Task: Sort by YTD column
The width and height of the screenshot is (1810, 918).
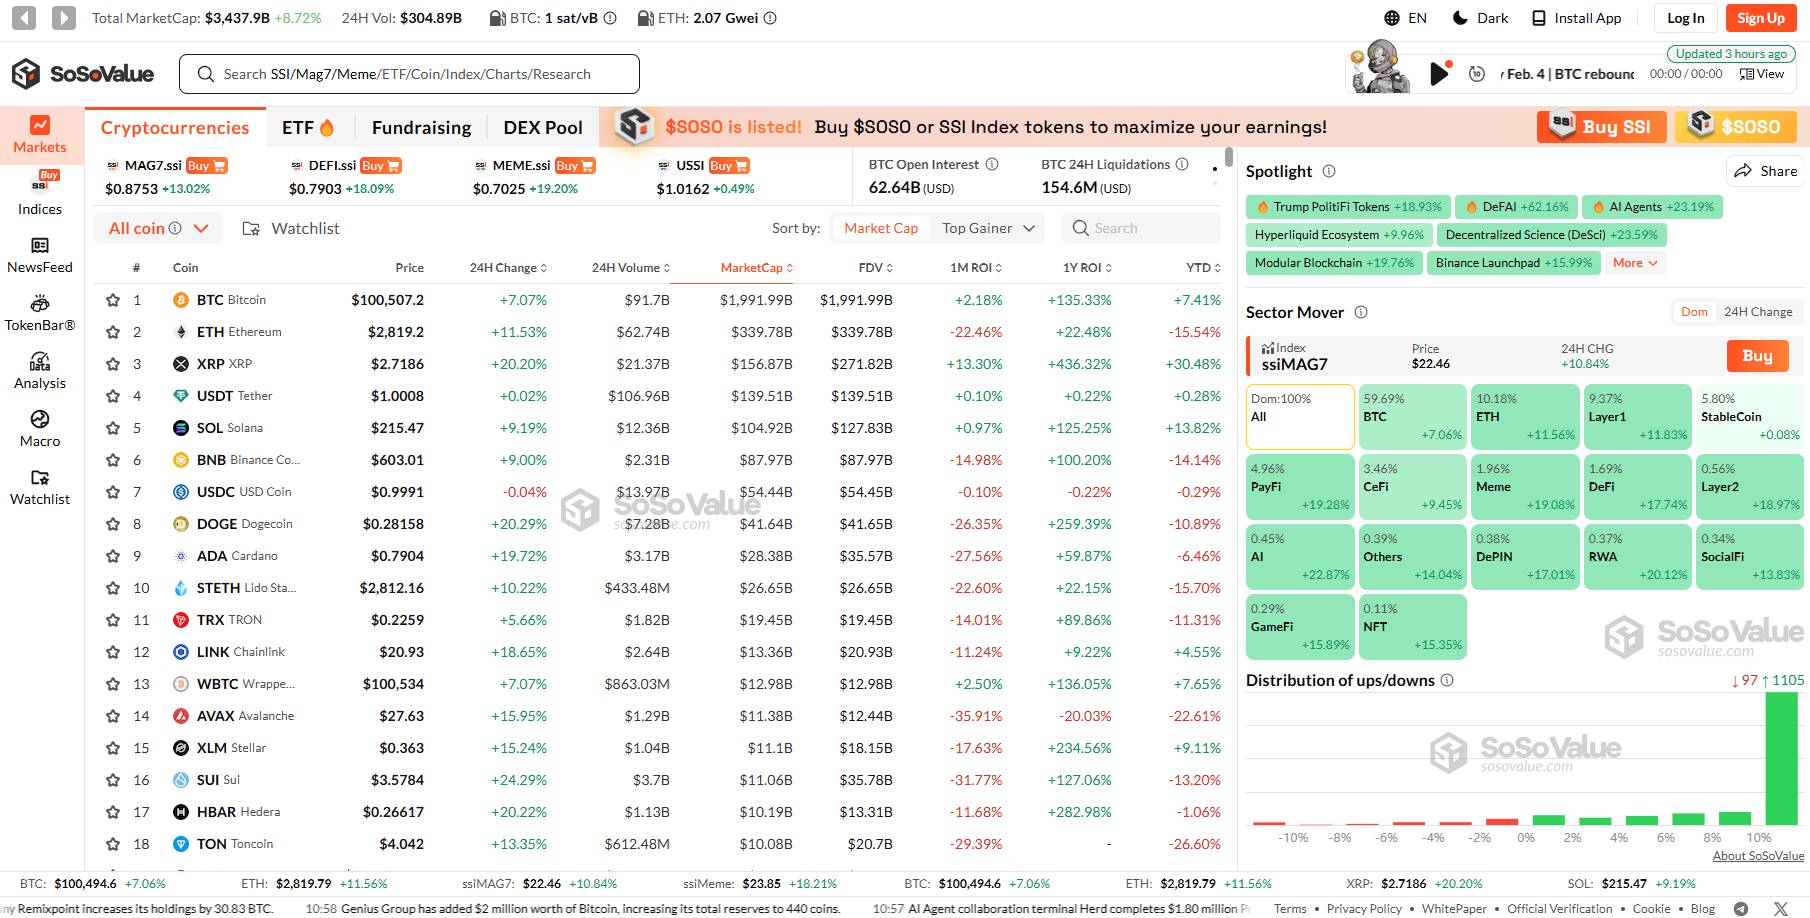Action: click(1203, 268)
